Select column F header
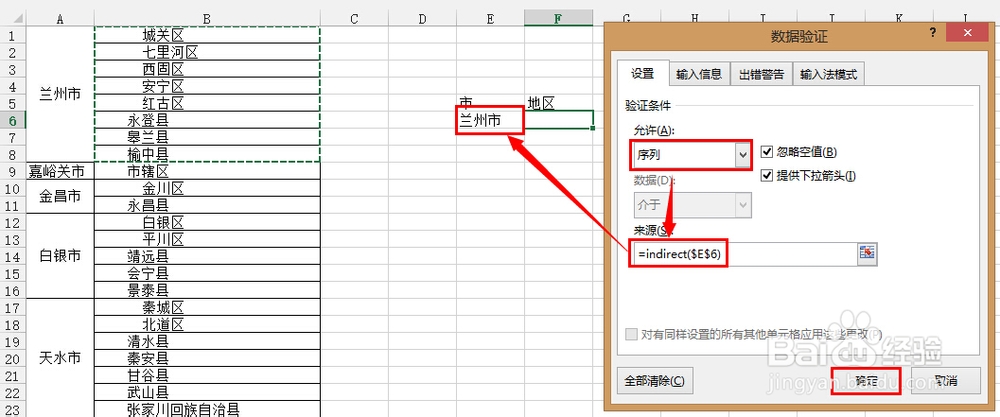This screenshot has width=1000, height=417. tap(558, 18)
